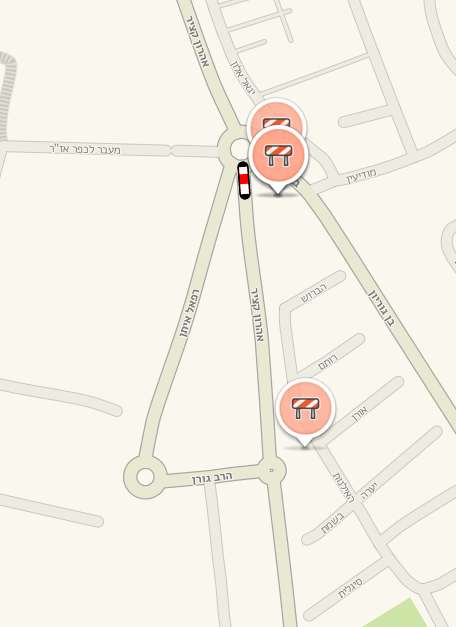Click the רותם street label
The height and width of the screenshot is (627, 456).
pos(328,362)
